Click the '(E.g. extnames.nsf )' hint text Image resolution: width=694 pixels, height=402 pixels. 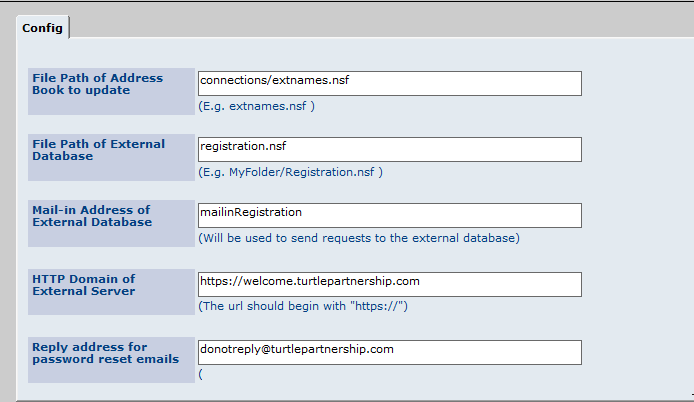pyautogui.click(x=257, y=106)
